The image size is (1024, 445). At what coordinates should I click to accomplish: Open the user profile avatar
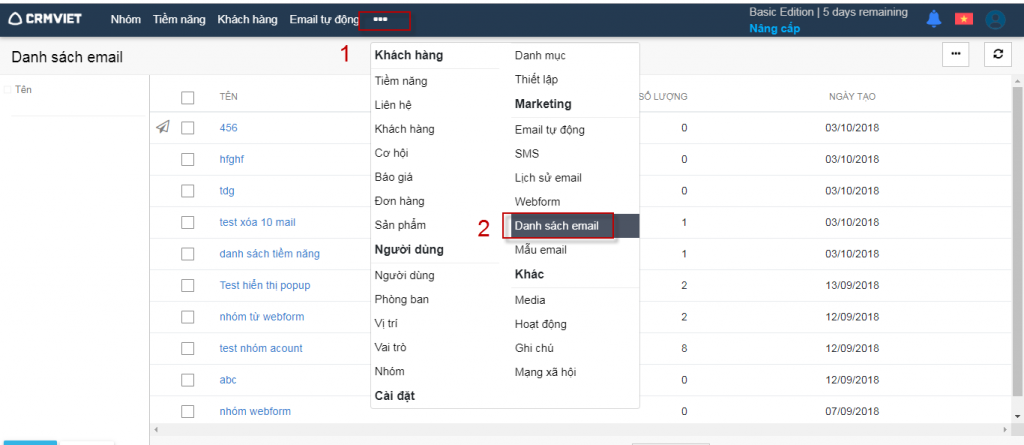coord(994,19)
